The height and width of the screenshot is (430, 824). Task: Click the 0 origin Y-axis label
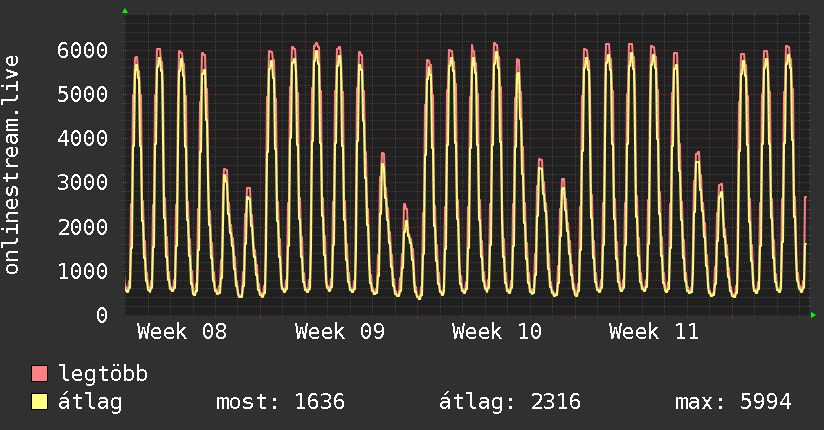101,315
